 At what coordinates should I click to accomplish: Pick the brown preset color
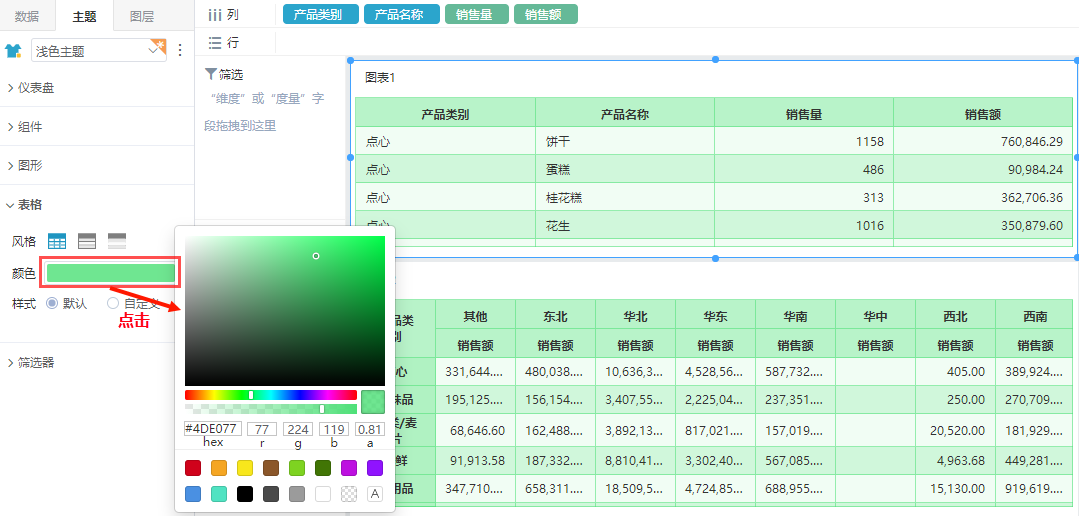point(271,468)
